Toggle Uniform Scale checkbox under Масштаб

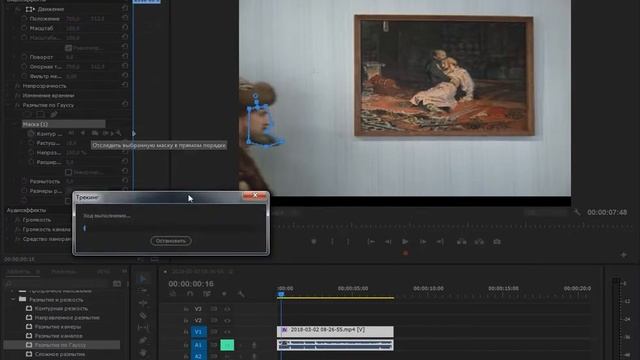69,48
